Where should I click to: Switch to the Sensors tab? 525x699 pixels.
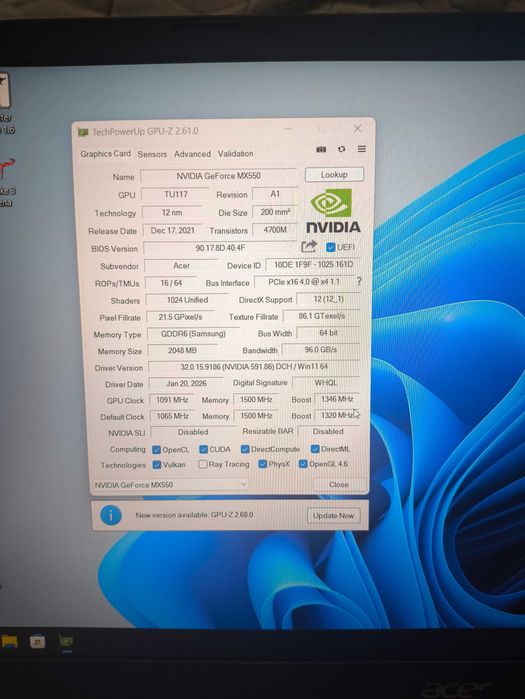[x=152, y=154]
